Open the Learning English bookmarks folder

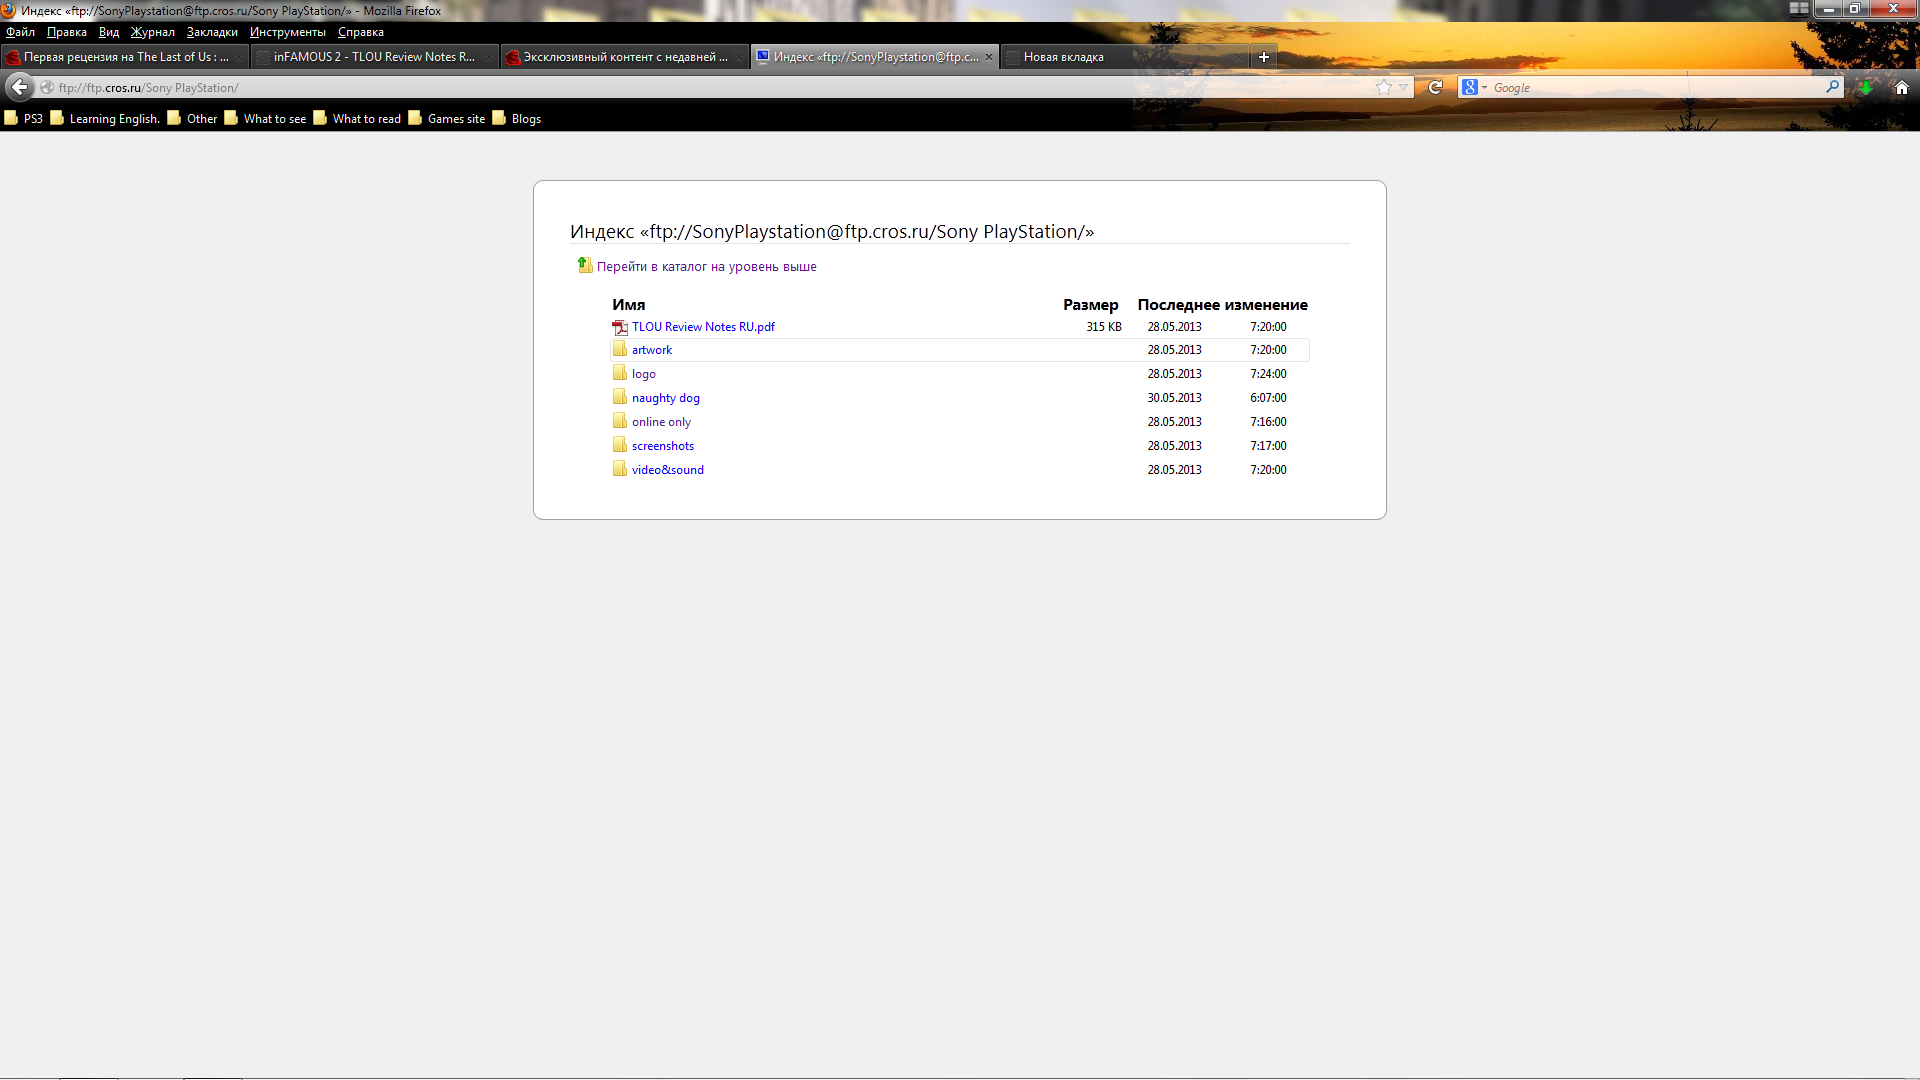pos(106,118)
